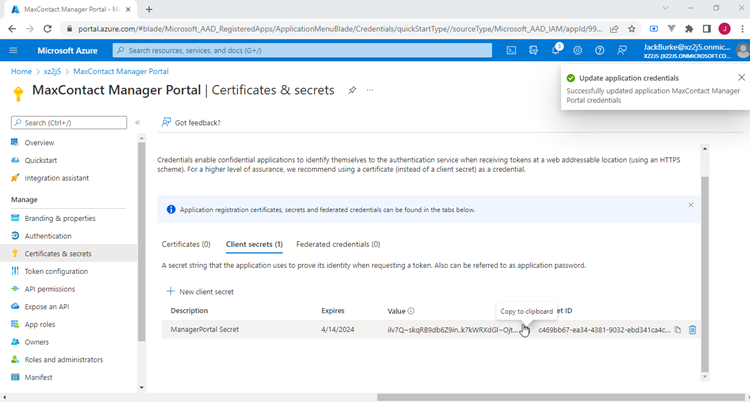750x402 pixels.
Task: Click New client secret
Action: 200,291
